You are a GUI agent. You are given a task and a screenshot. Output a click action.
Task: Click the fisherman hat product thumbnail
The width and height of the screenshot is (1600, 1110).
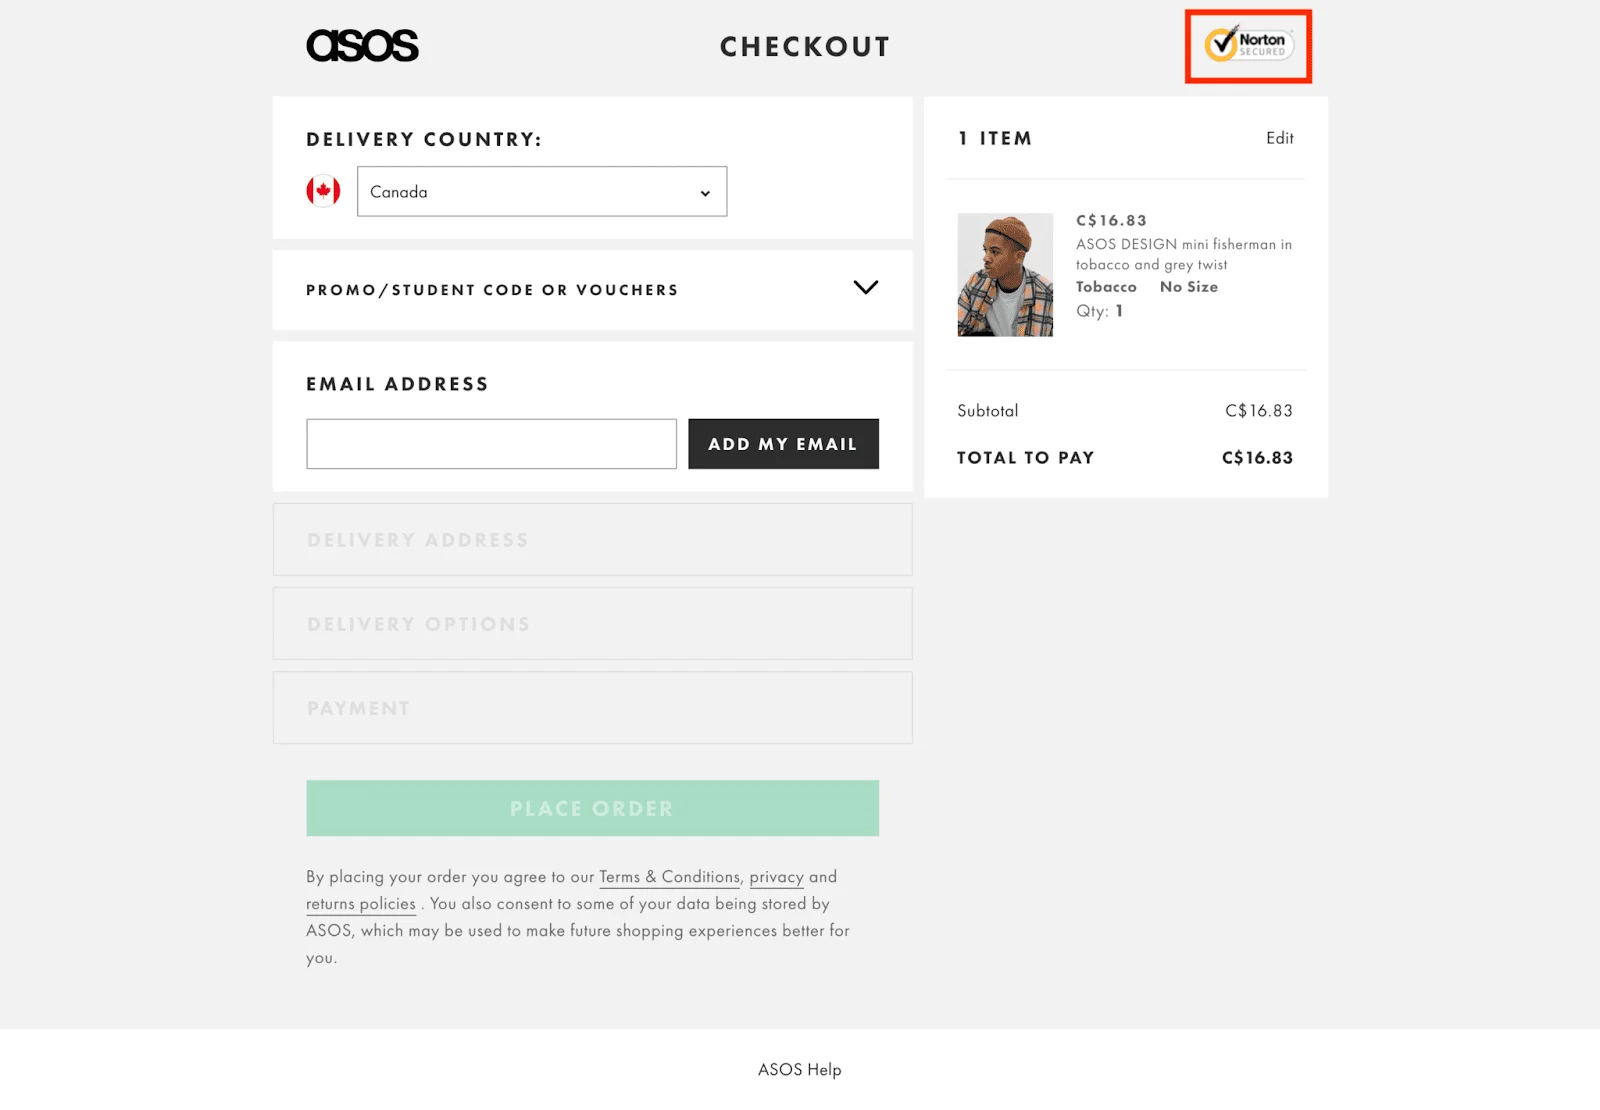coord(1005,272)
